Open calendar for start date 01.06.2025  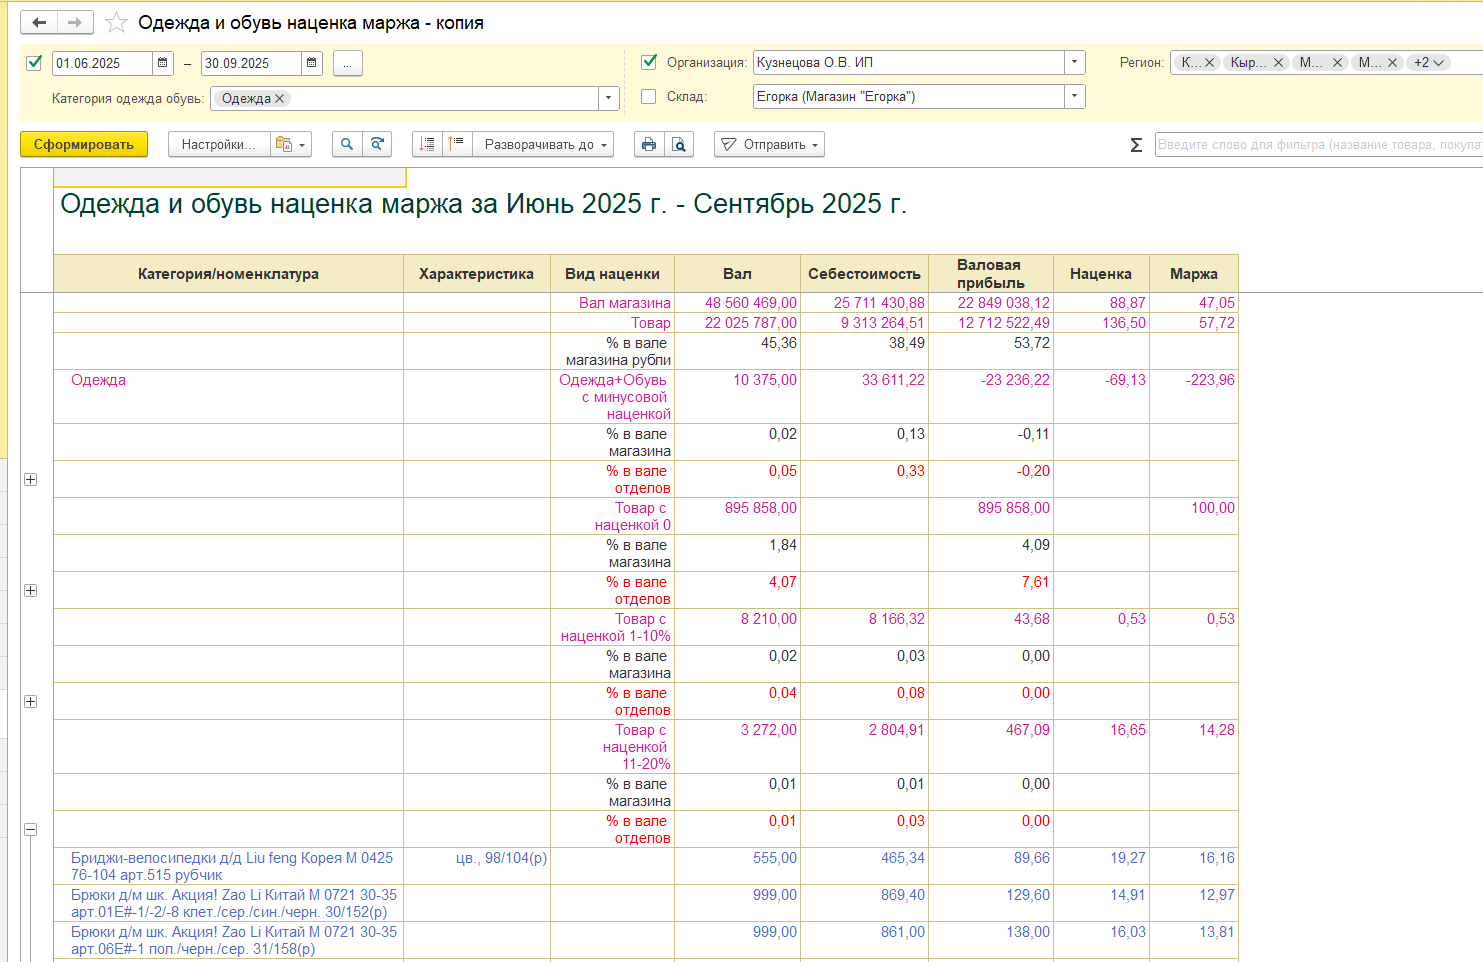[x=163, y=63]
